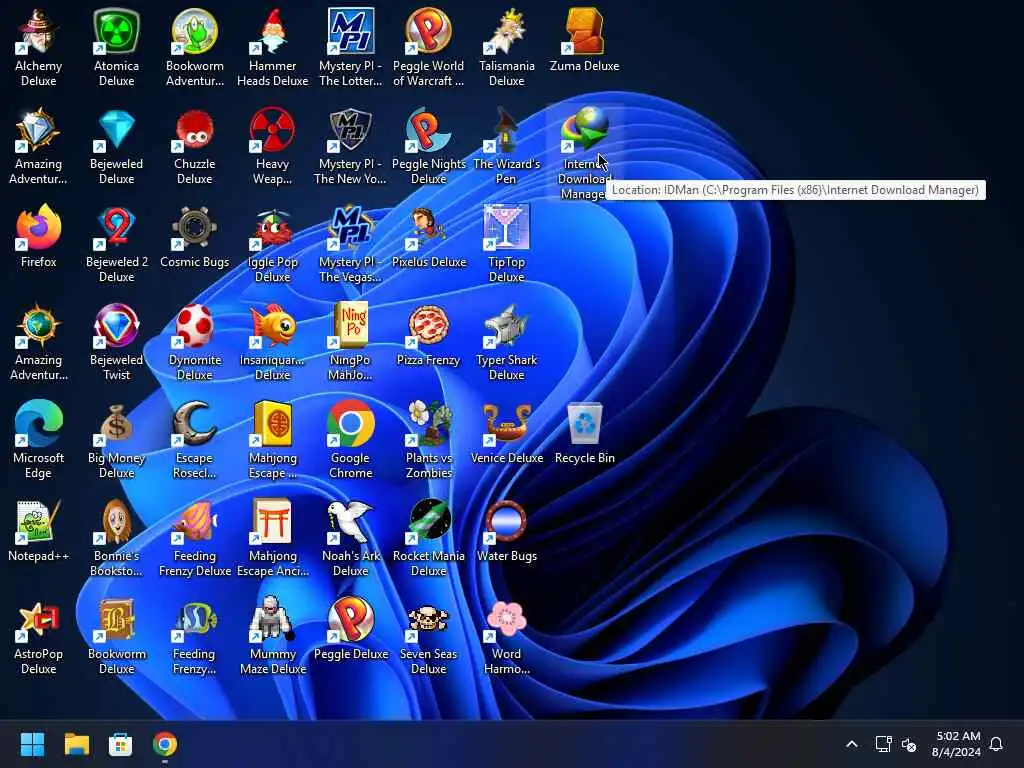Image resolution: width=1024 pixels, height=768 pixels.
Task: Switch to Chrome on taskbar
Action: click(165, 744)
